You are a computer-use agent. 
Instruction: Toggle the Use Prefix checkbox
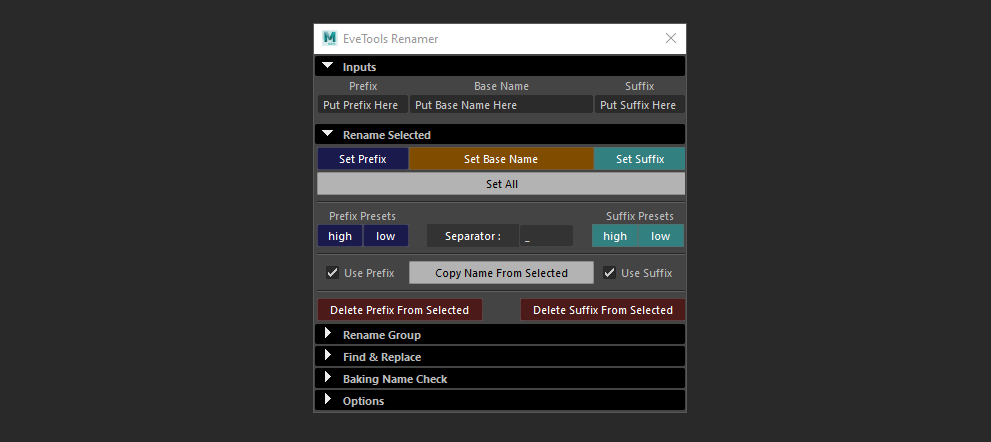pos(332,273)
